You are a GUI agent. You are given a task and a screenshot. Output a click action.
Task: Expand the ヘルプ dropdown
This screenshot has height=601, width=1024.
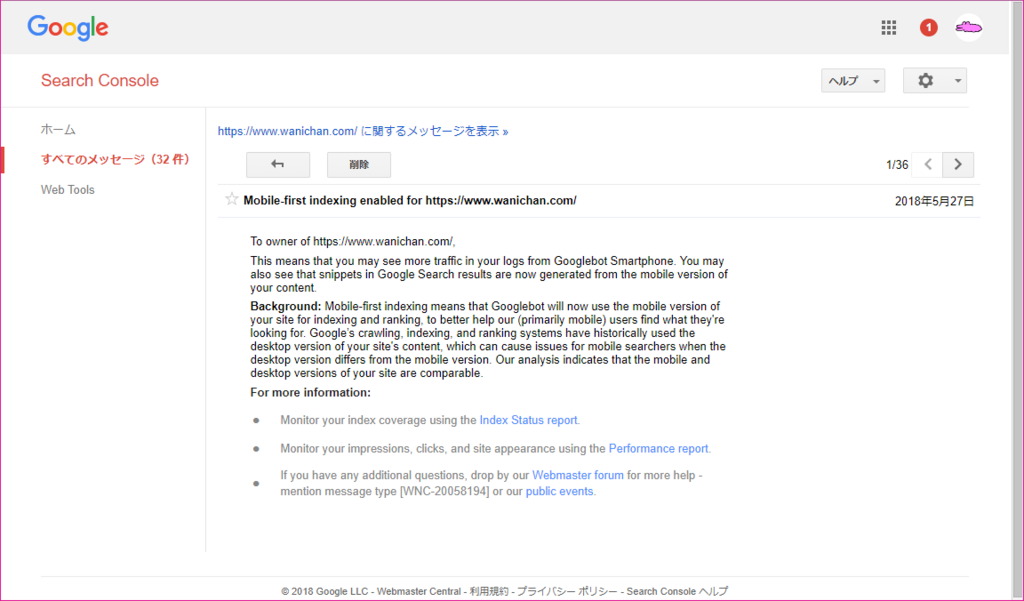point(853,80)
